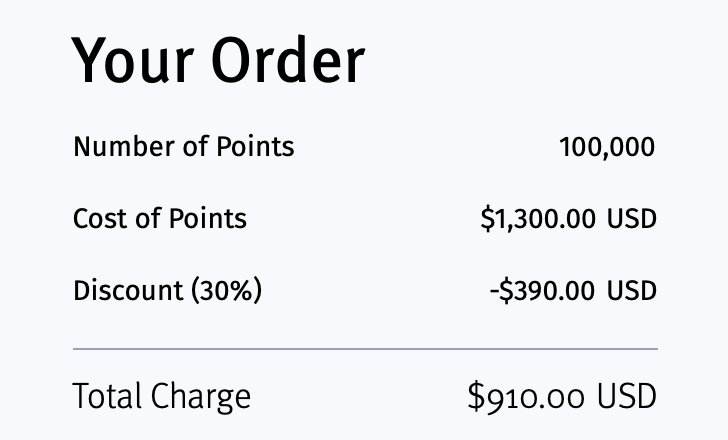Click the 100,000 points value

click(607, 147)
